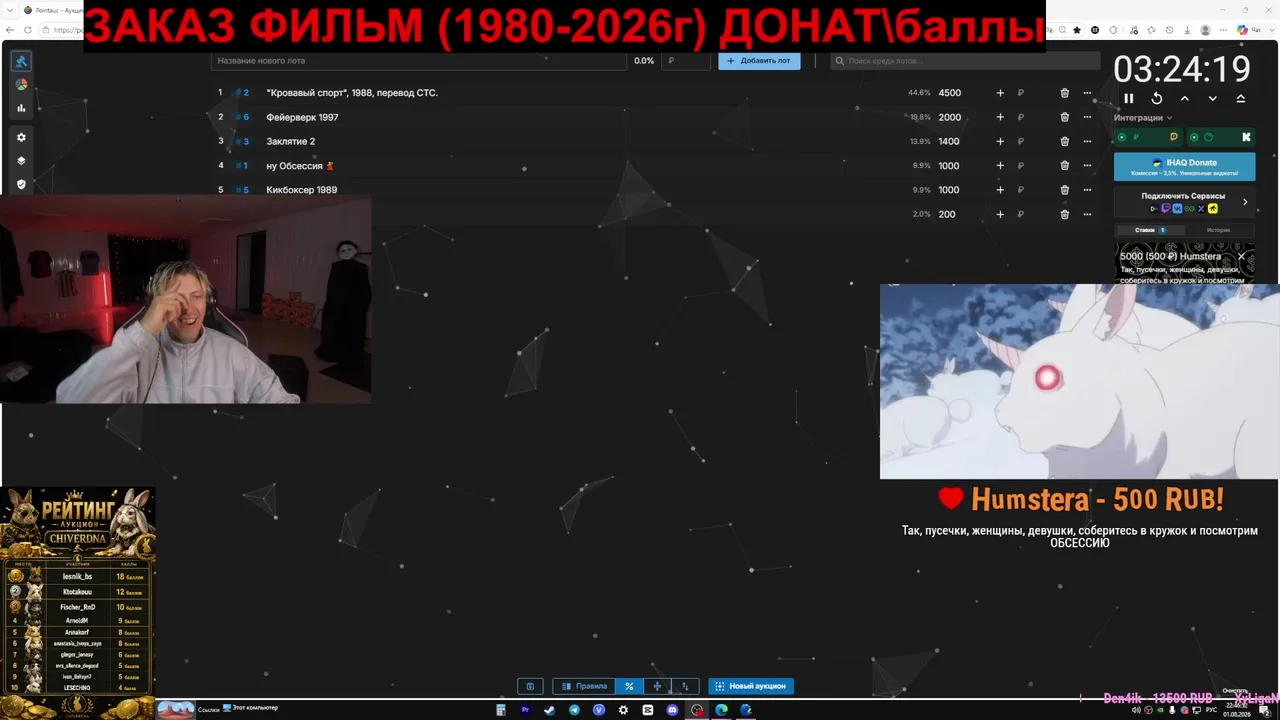
Task: Click the move arrows button in bottom toolbar
Action: [x=657, y=686]
